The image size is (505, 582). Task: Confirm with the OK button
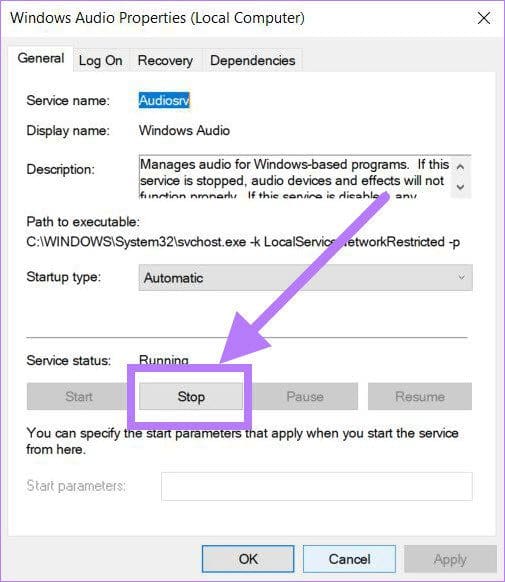click(x=248, y=559)
